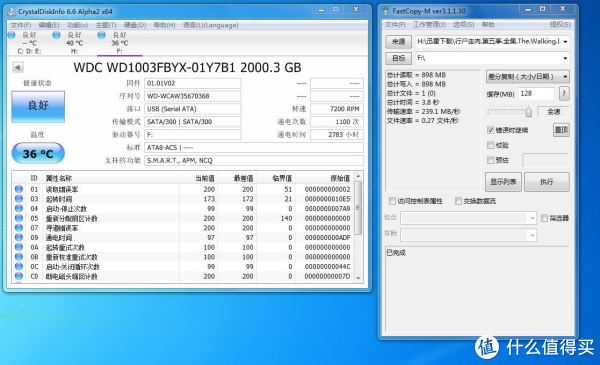Click status icon for attribute 01 读取错误率
The height and width of the screenshot is (365, 600).
pos(19,189)
